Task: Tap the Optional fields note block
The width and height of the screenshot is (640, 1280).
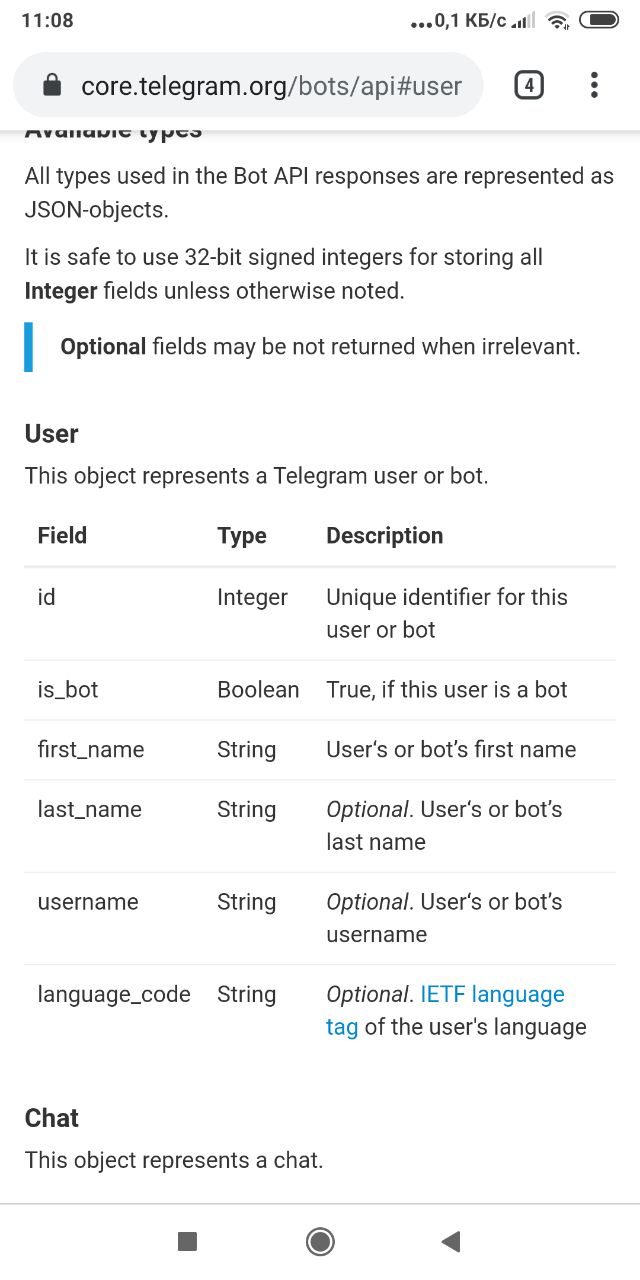Action: (x=320, y=347)
